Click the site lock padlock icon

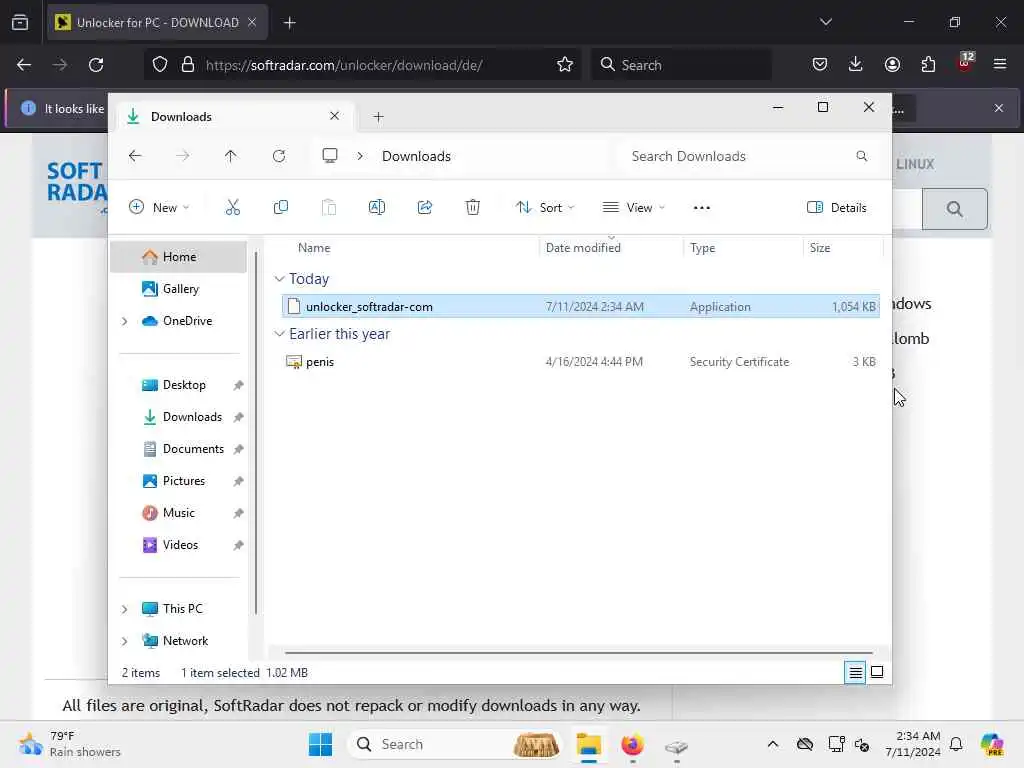coord(188,65)
